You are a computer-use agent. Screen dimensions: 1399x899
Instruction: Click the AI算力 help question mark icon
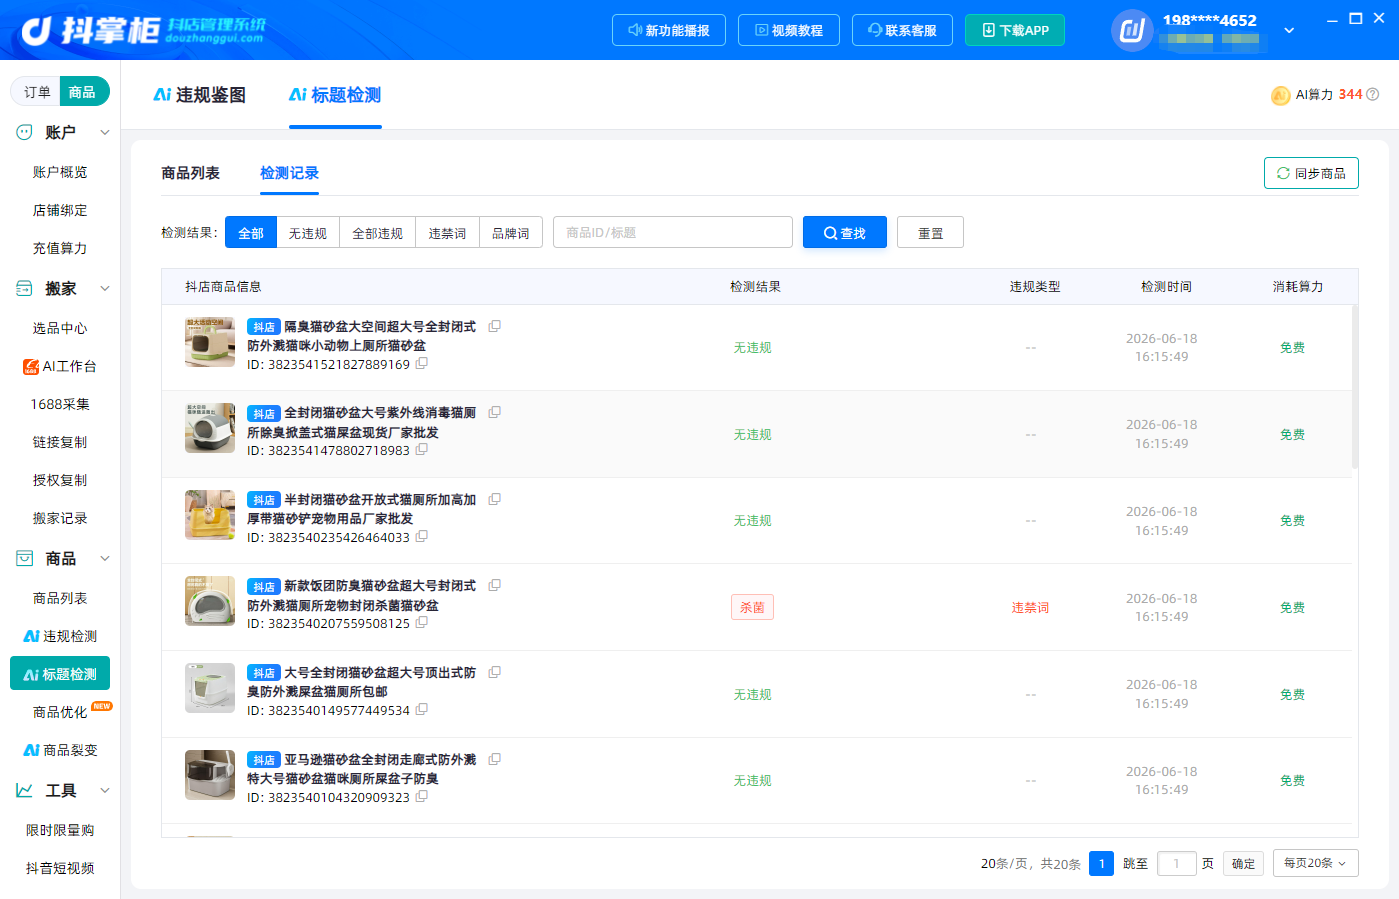(x=1373, y=94)
